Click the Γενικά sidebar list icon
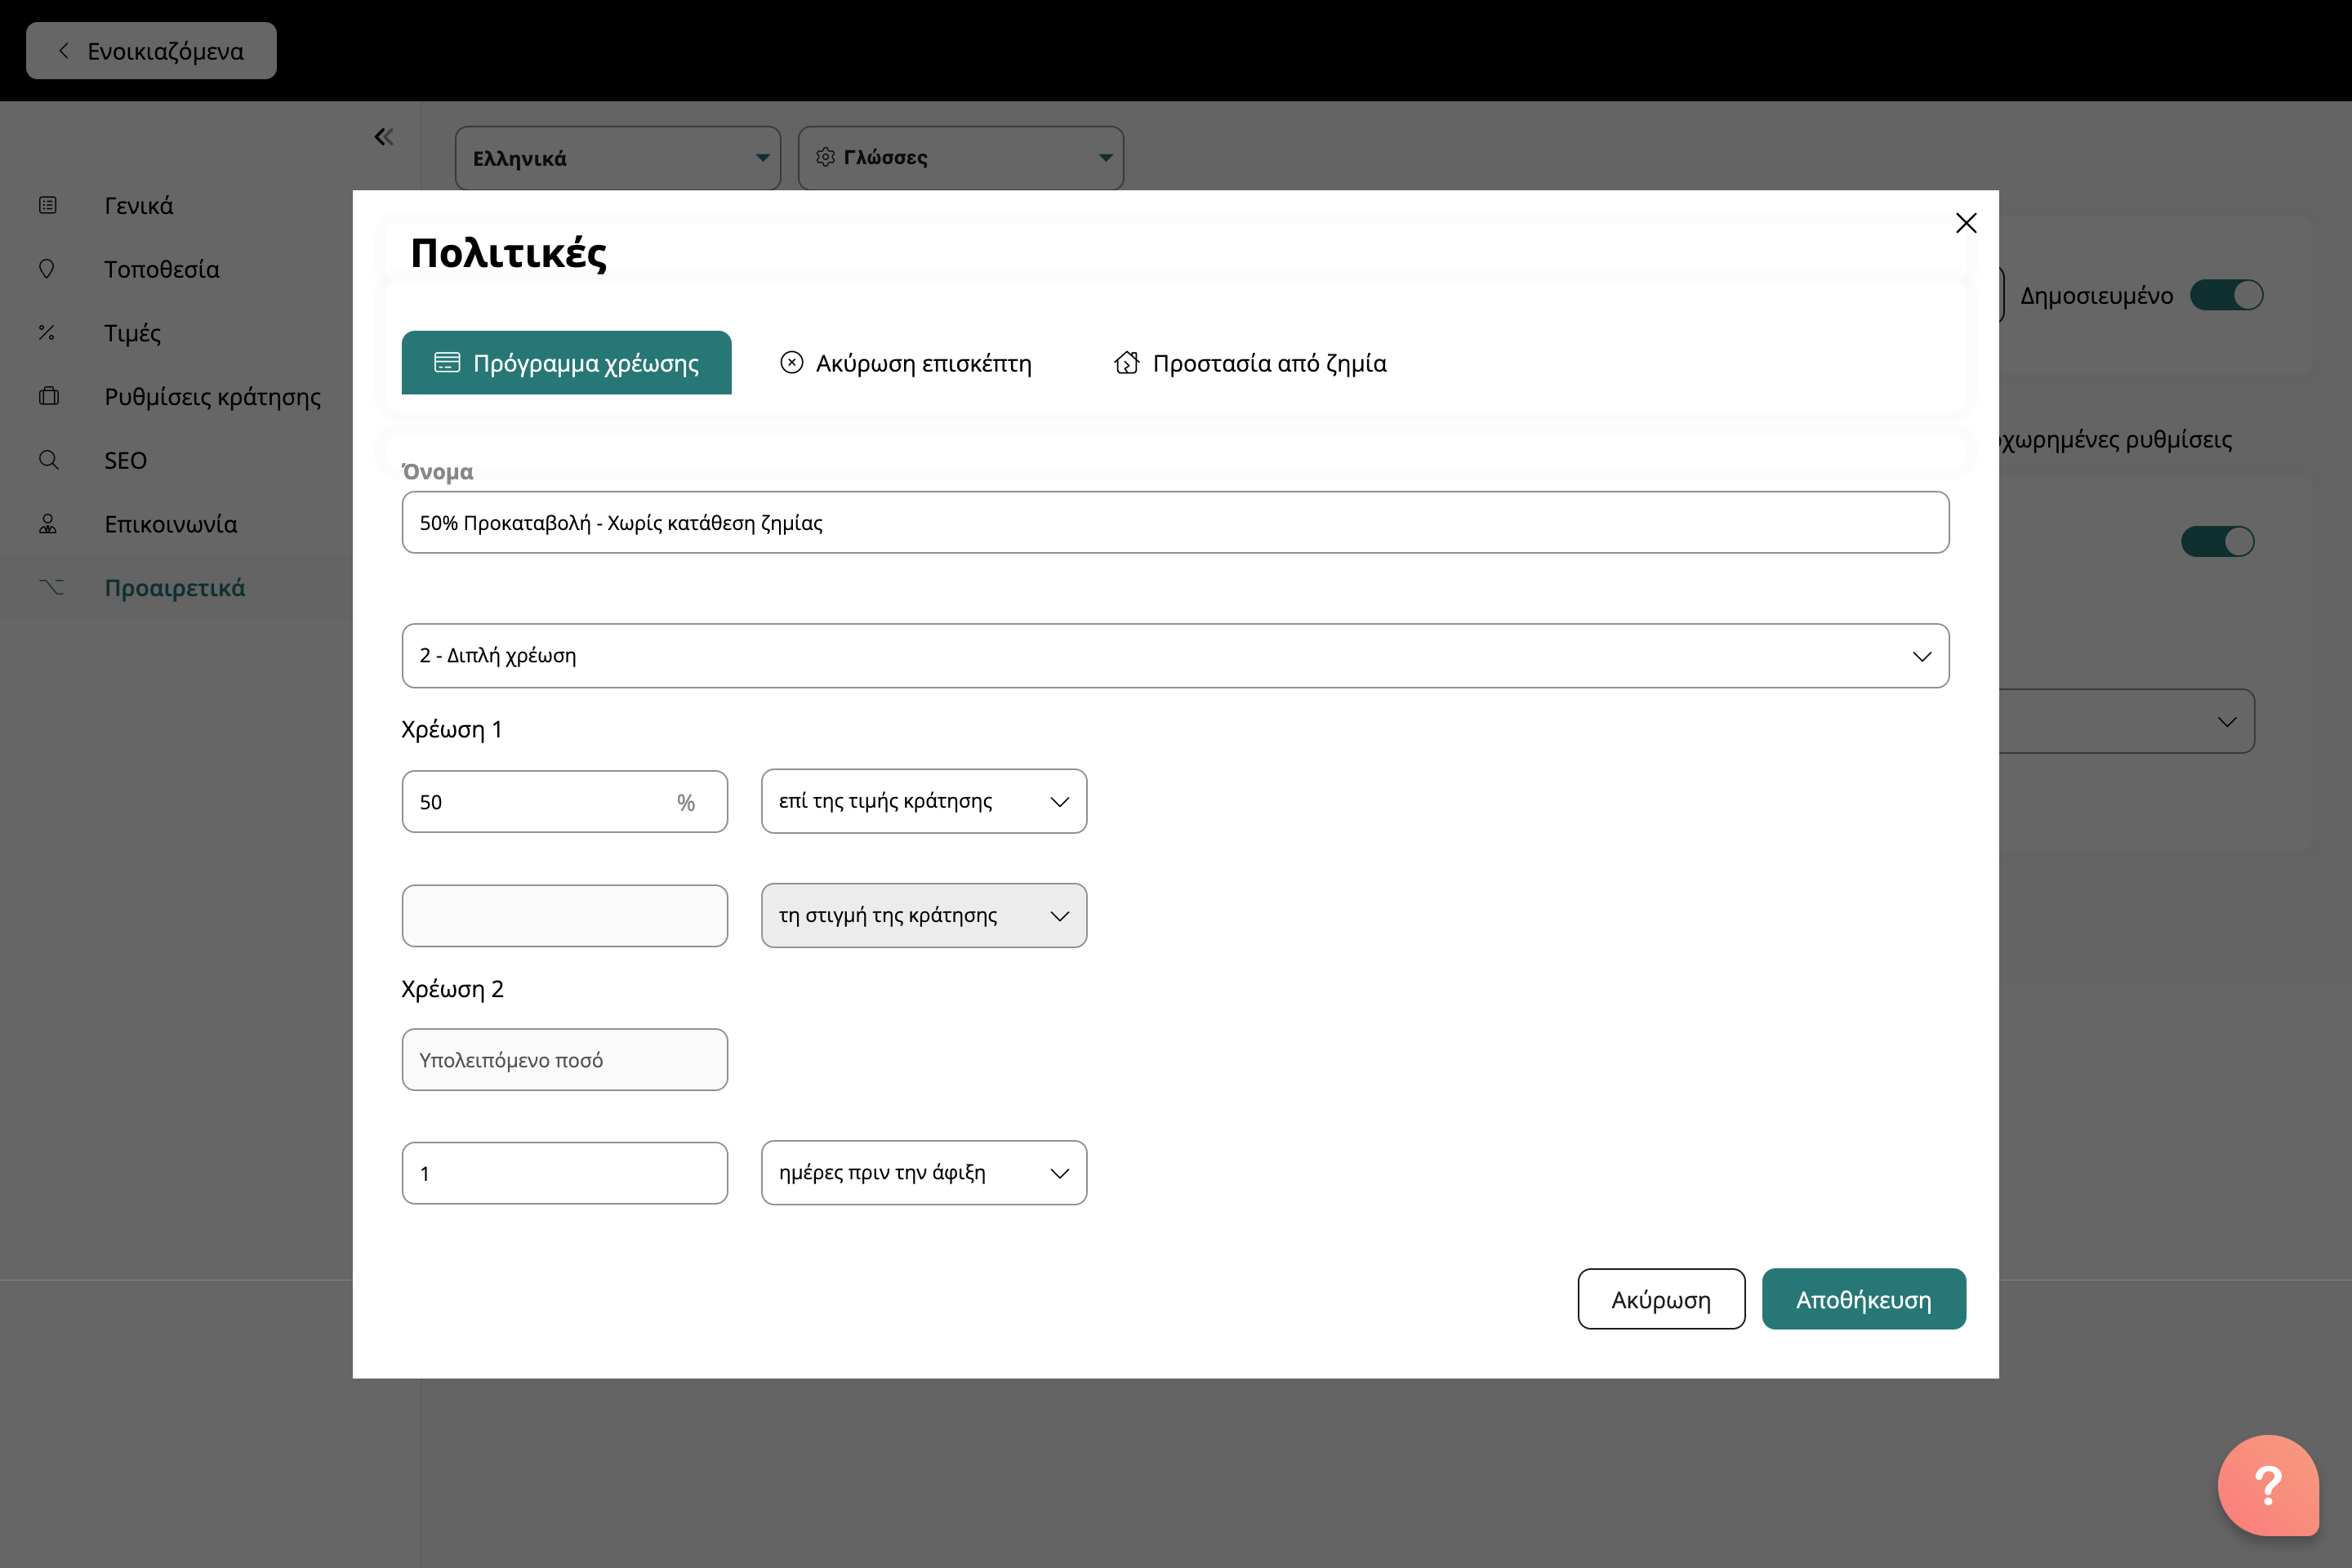 47,205
